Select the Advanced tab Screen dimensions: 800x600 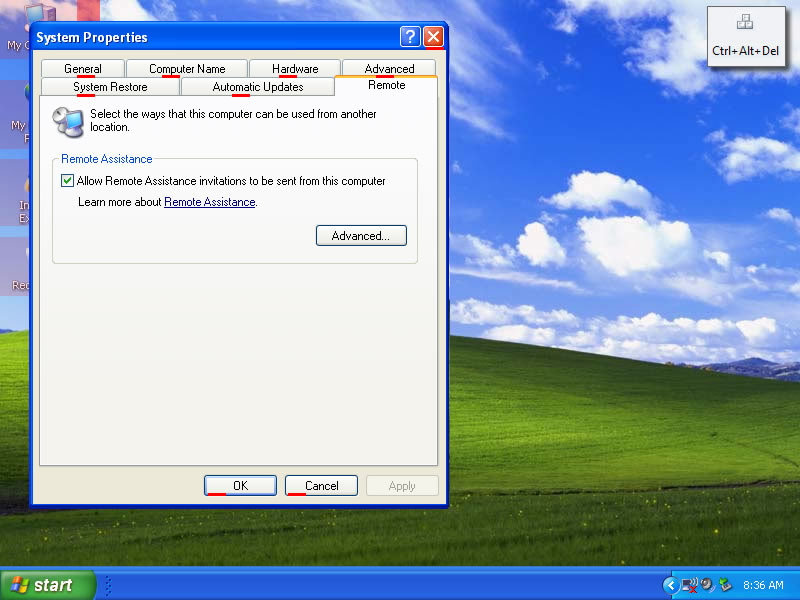[389, 68]
